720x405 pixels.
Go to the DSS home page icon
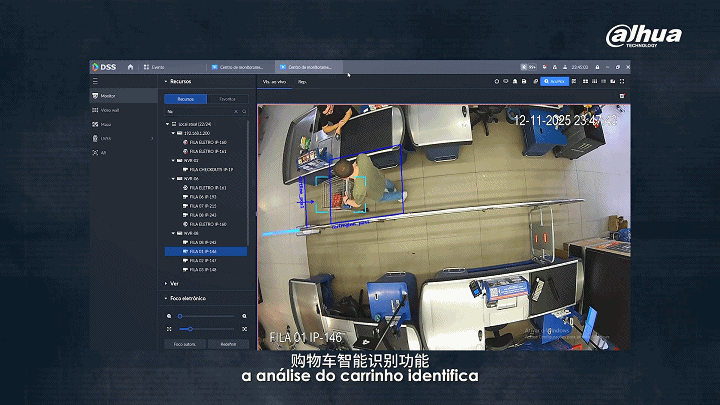pos(130,67)
